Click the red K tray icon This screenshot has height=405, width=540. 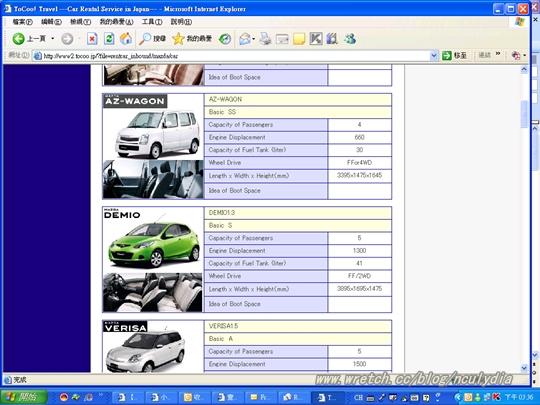coord(496,397)
